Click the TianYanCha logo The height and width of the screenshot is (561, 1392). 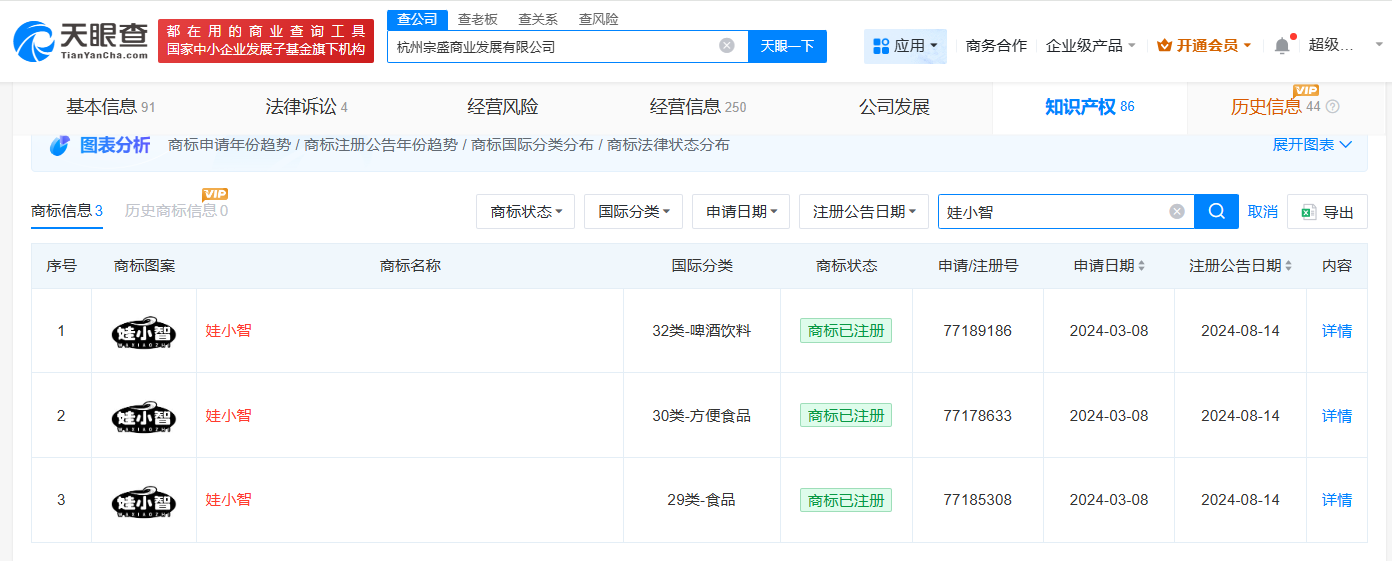pos(80,41)
